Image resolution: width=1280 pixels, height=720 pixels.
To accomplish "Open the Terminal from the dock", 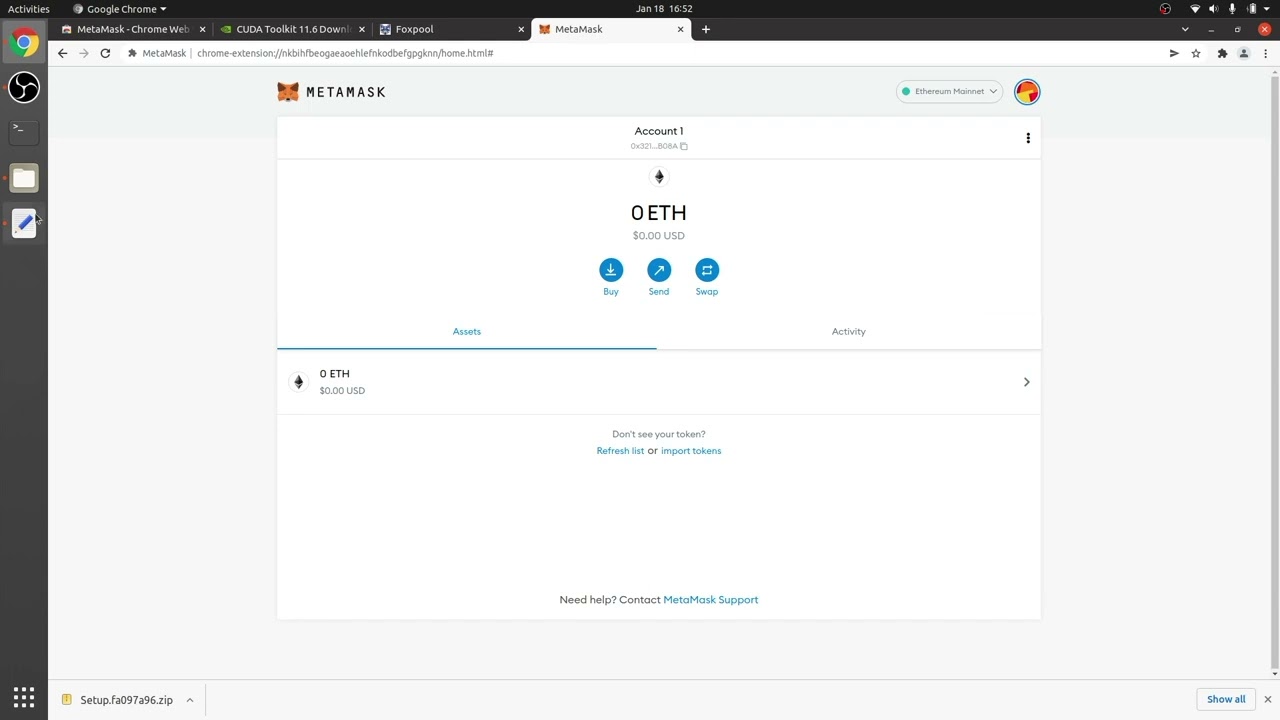I will pos(24,131).
